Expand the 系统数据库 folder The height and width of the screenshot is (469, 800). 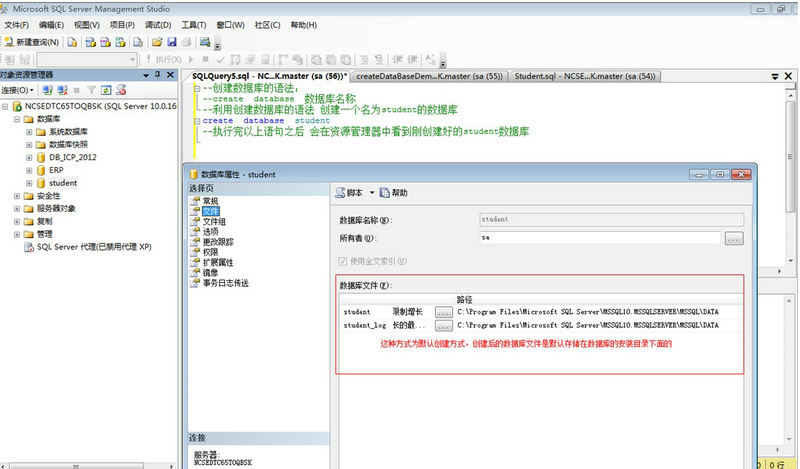point(29,132)
